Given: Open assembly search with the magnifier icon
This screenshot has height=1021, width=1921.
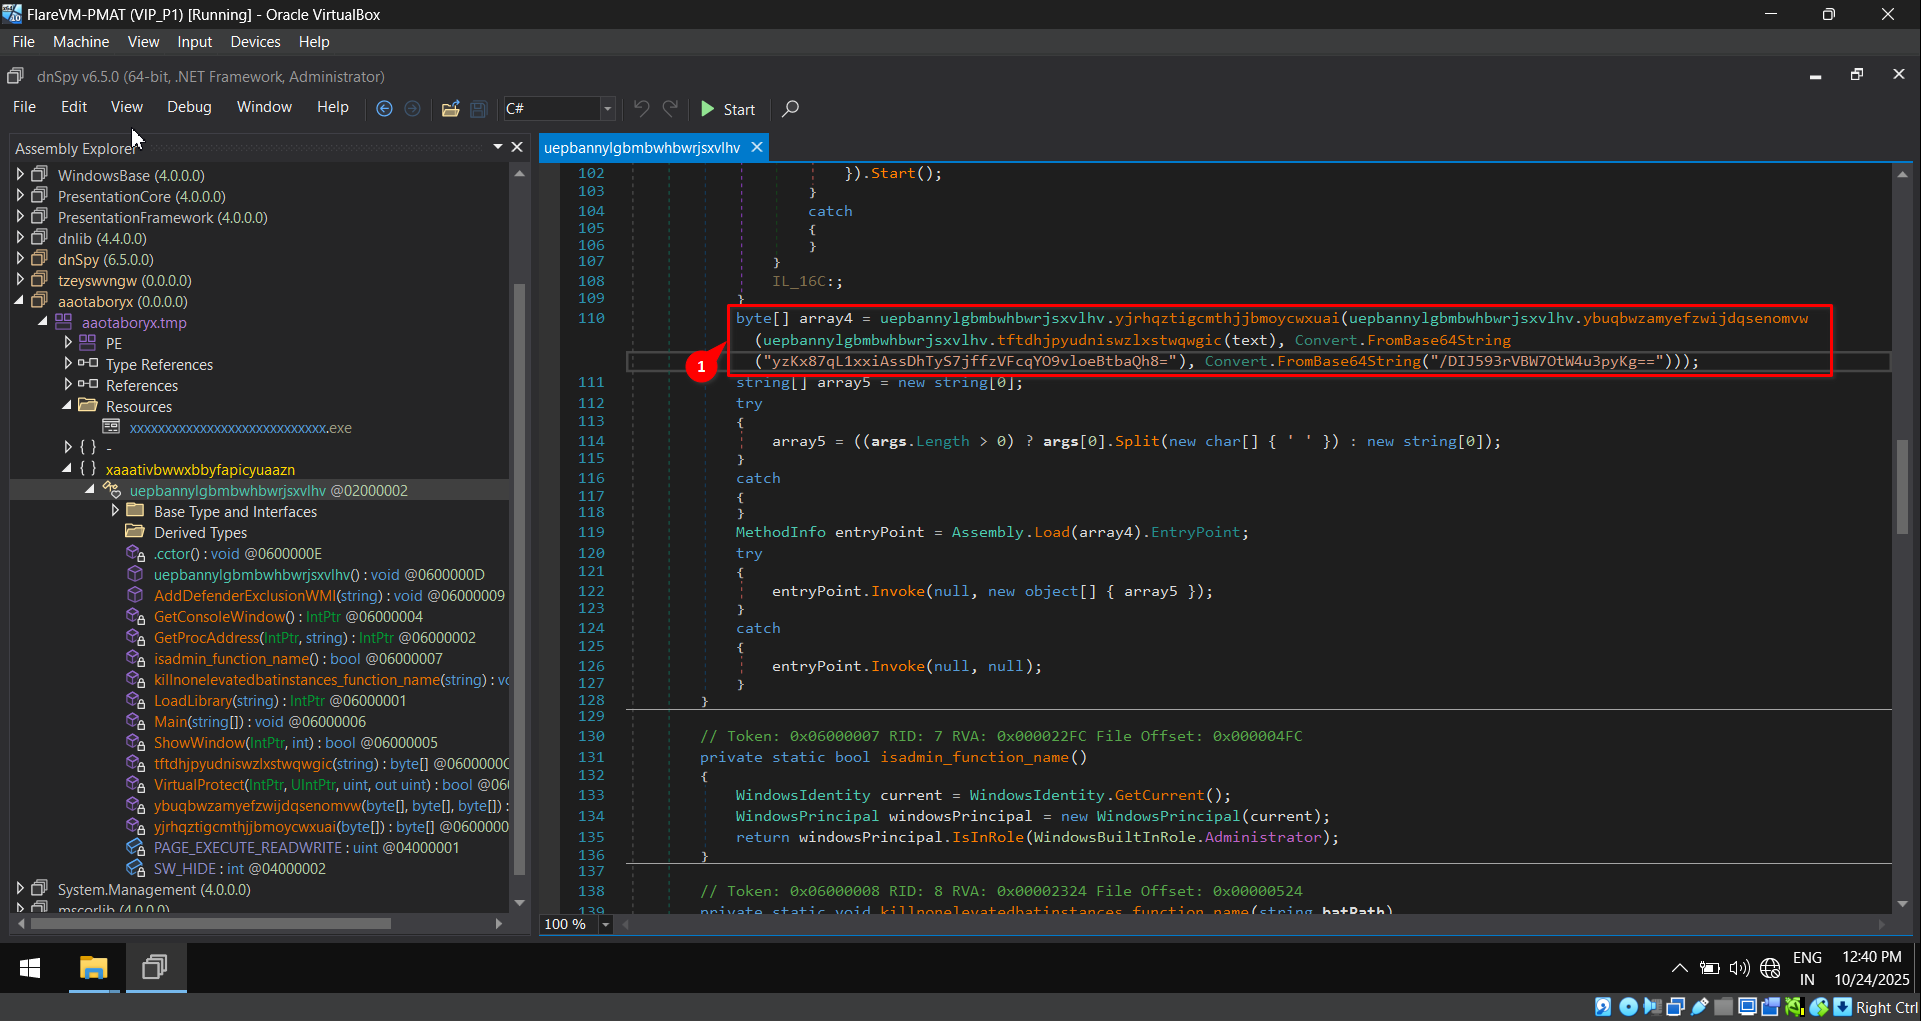Looking at the screenshot, I should coord(790,108).
